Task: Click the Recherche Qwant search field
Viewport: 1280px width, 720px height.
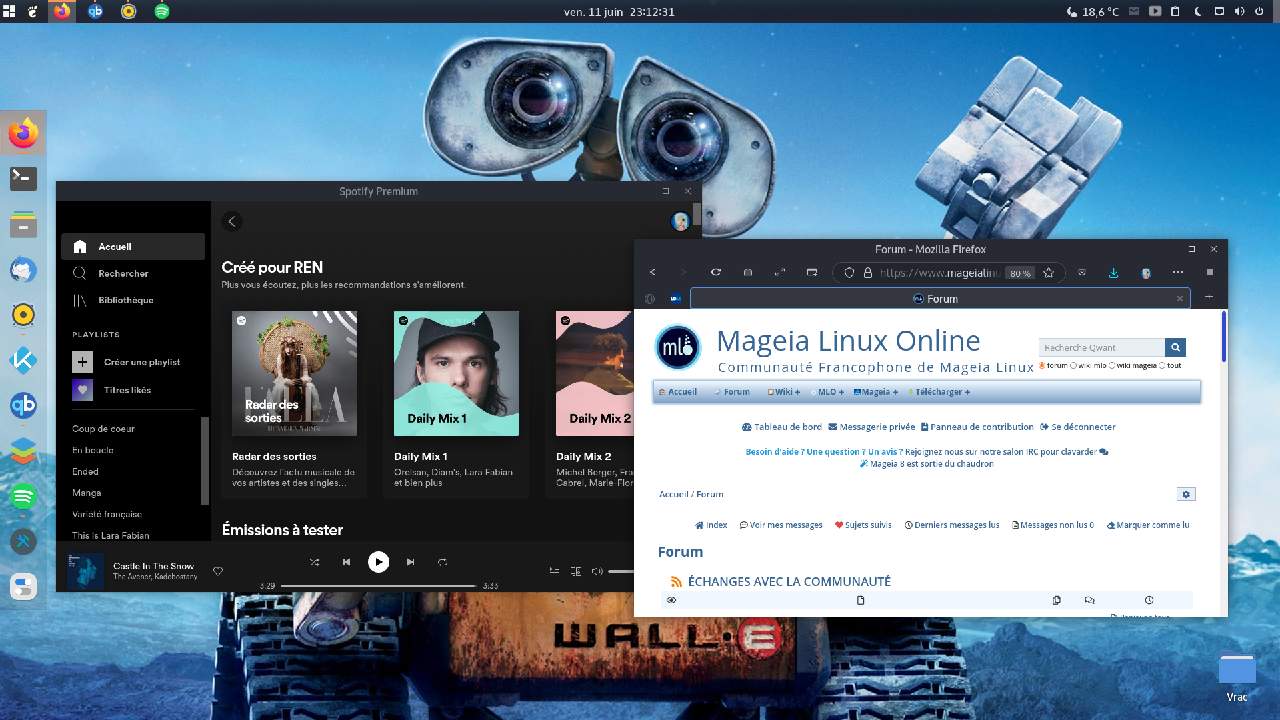Action: click(1101, 347)
